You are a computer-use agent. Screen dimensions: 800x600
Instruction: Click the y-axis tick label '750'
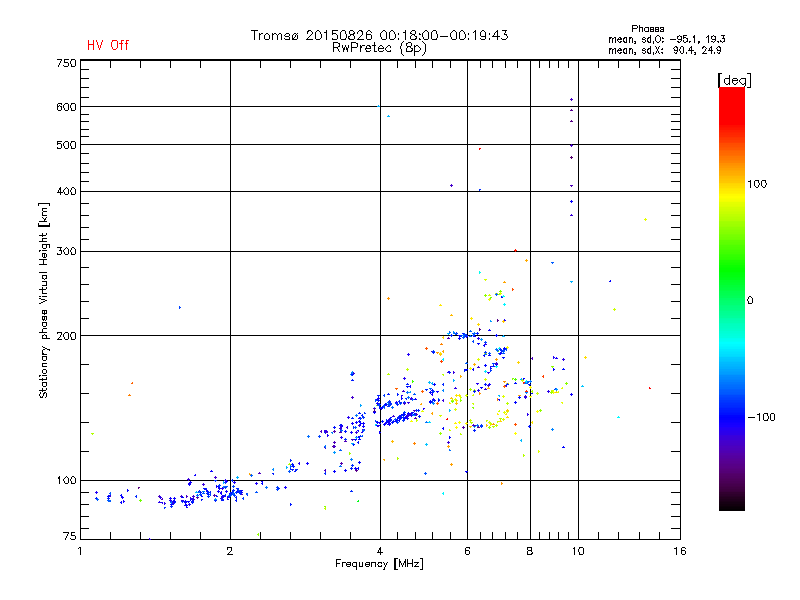pyautogui.click(x=66, y=63)
